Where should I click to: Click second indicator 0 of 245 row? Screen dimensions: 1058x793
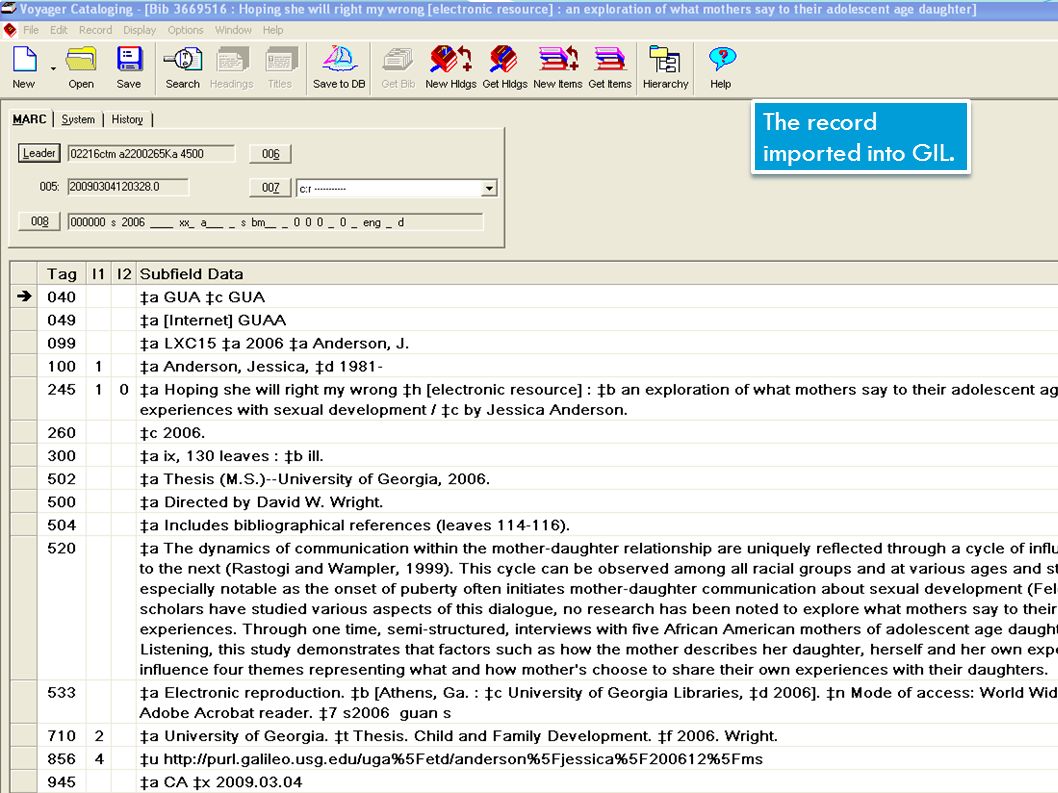tap(123, 400)
